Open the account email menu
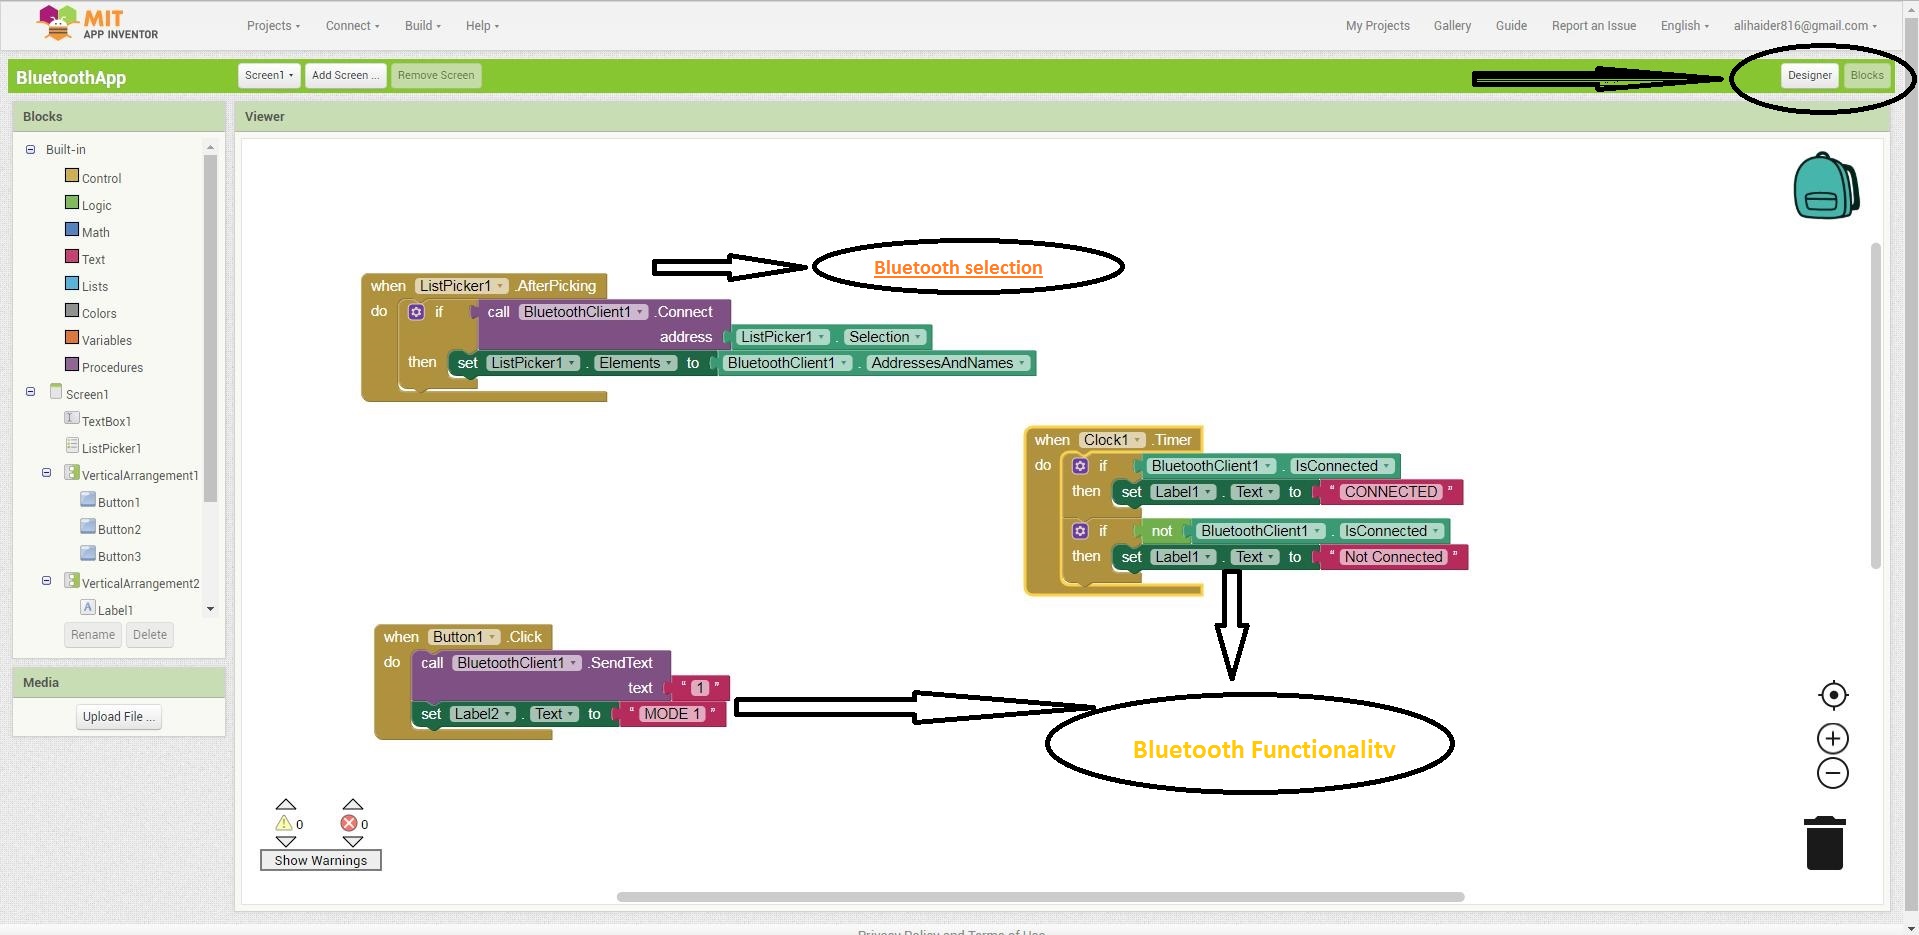The image size is (1919, 935). point(1805,26)
